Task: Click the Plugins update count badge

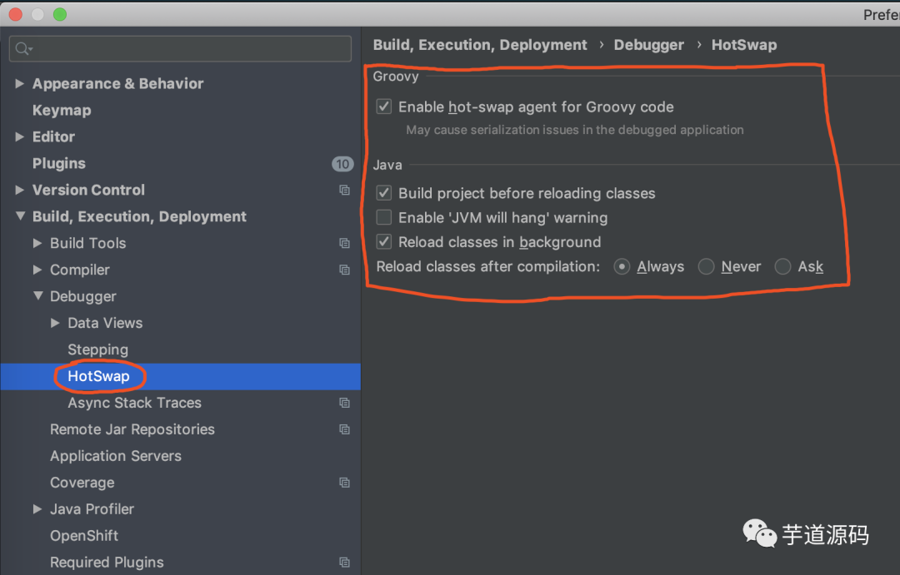Action: pos(342,164)
